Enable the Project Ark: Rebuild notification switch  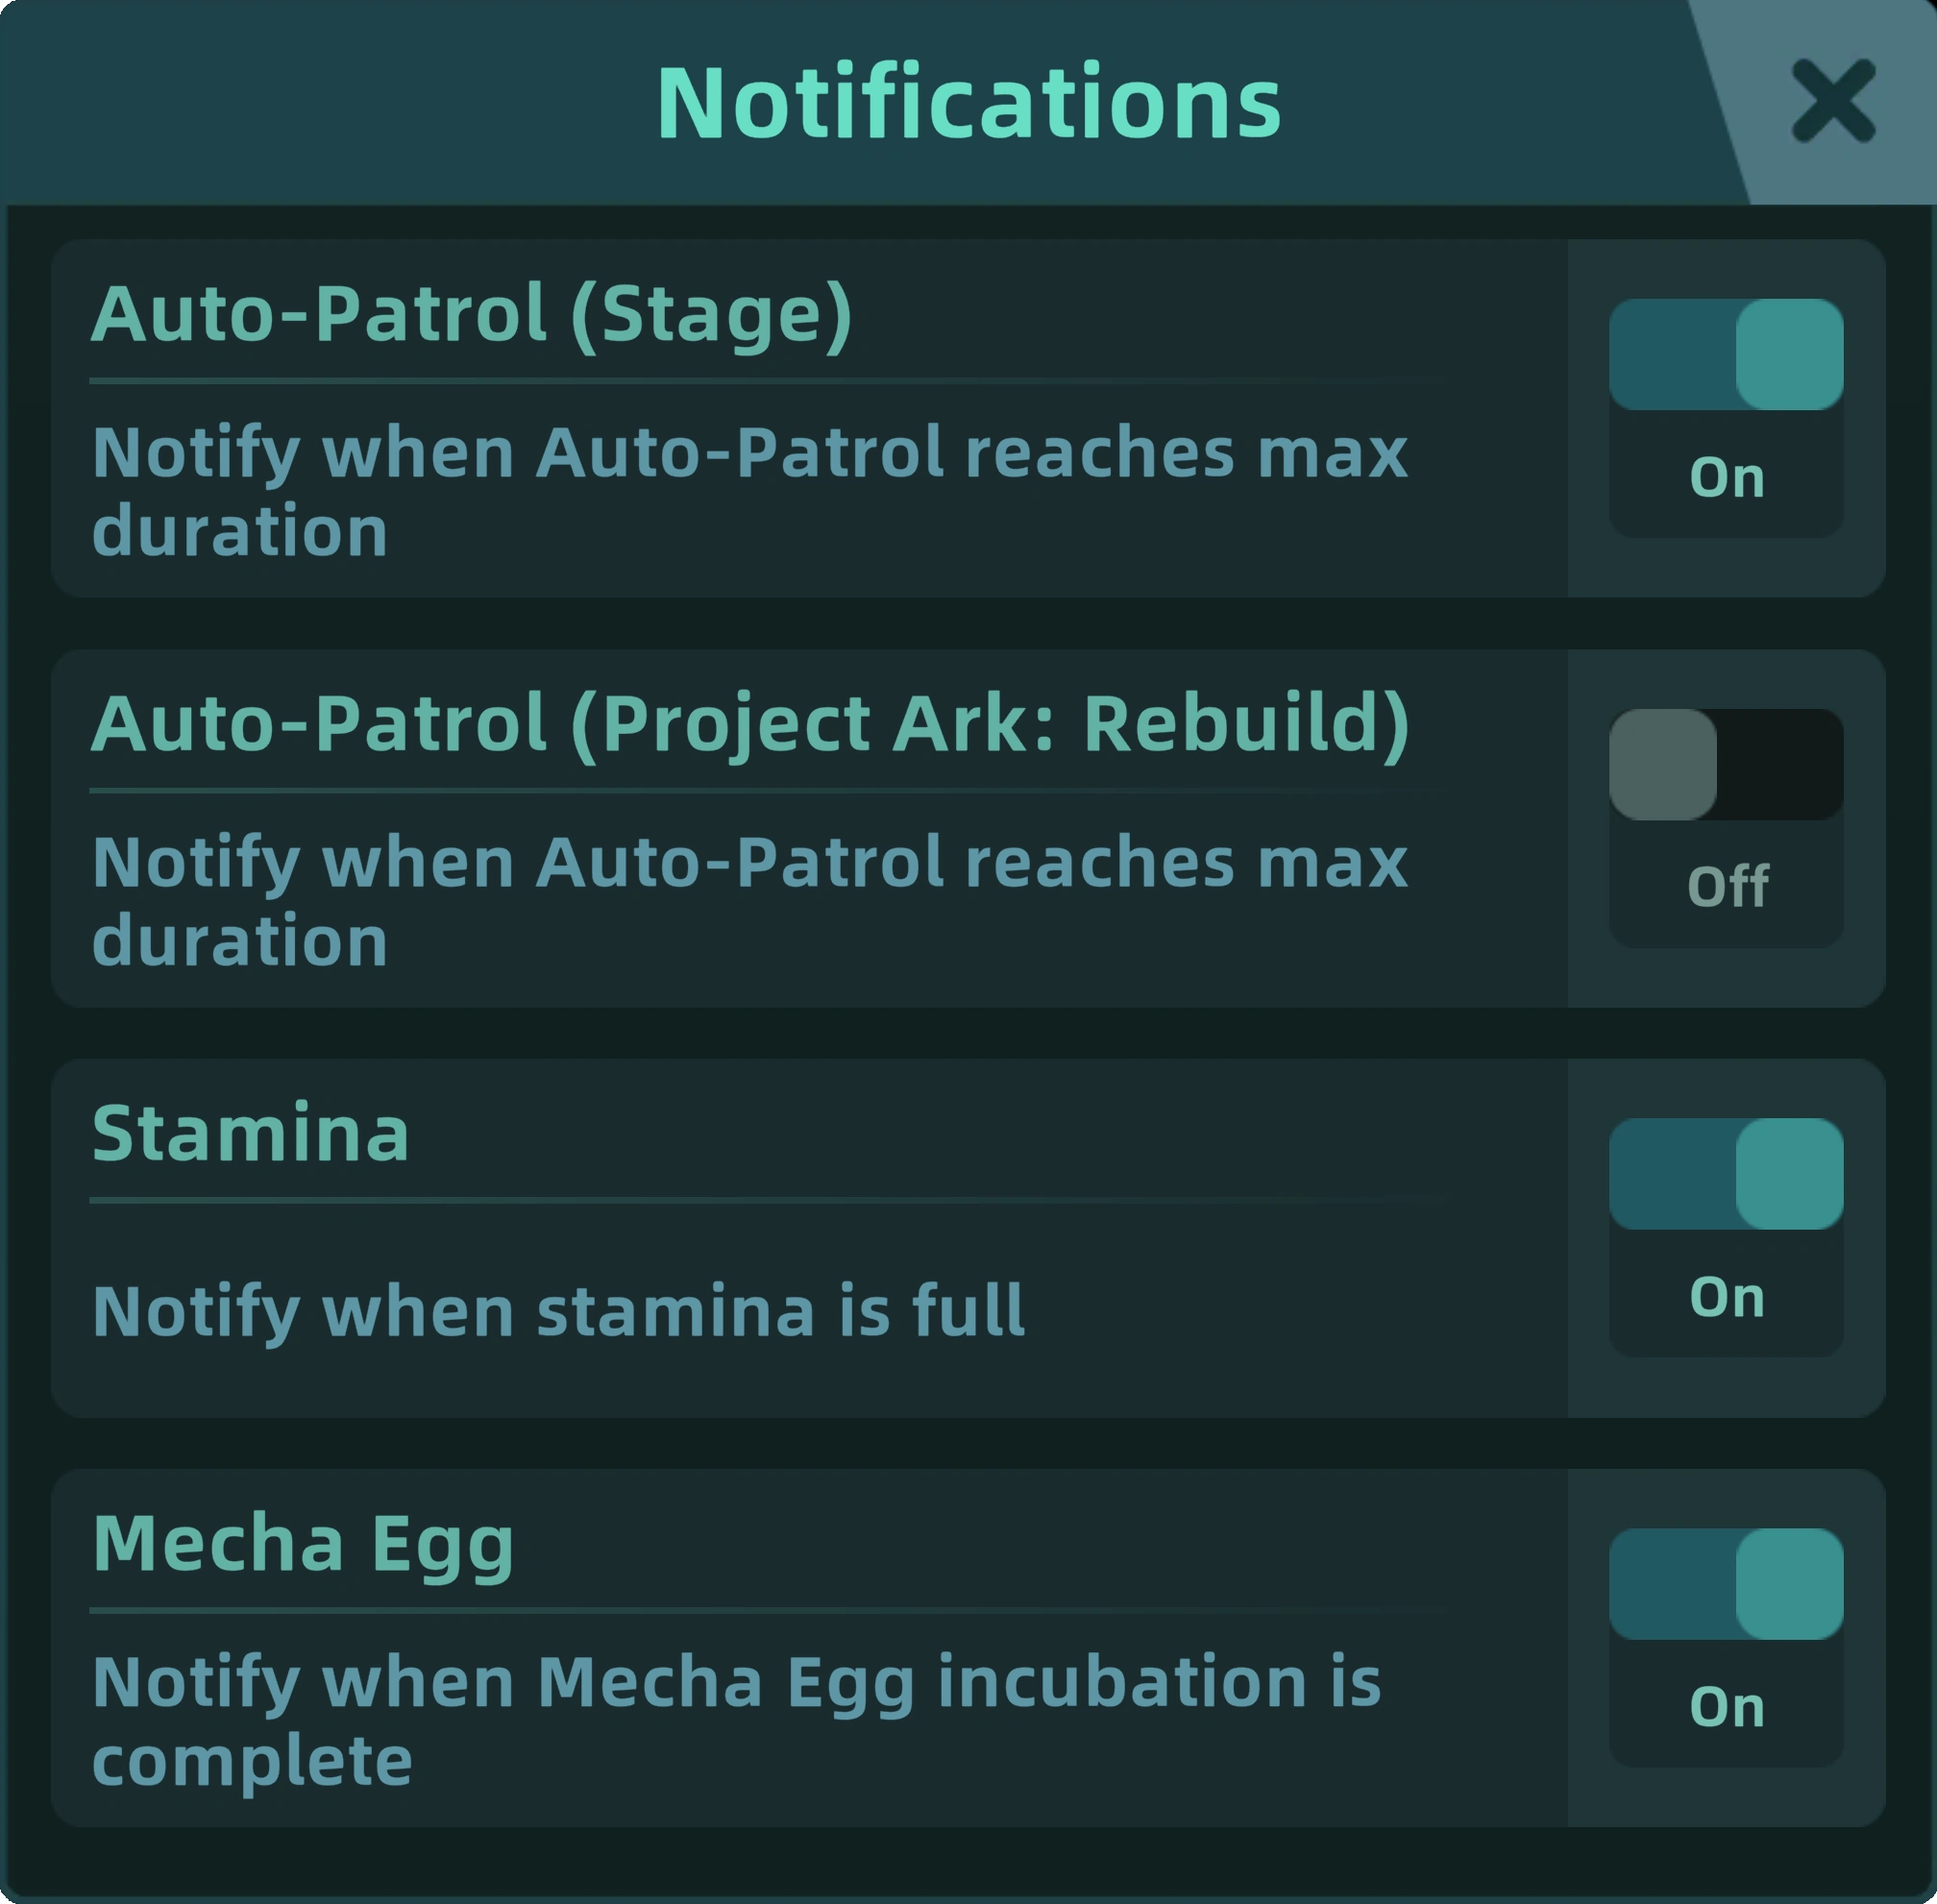(x=1725, y=764)
